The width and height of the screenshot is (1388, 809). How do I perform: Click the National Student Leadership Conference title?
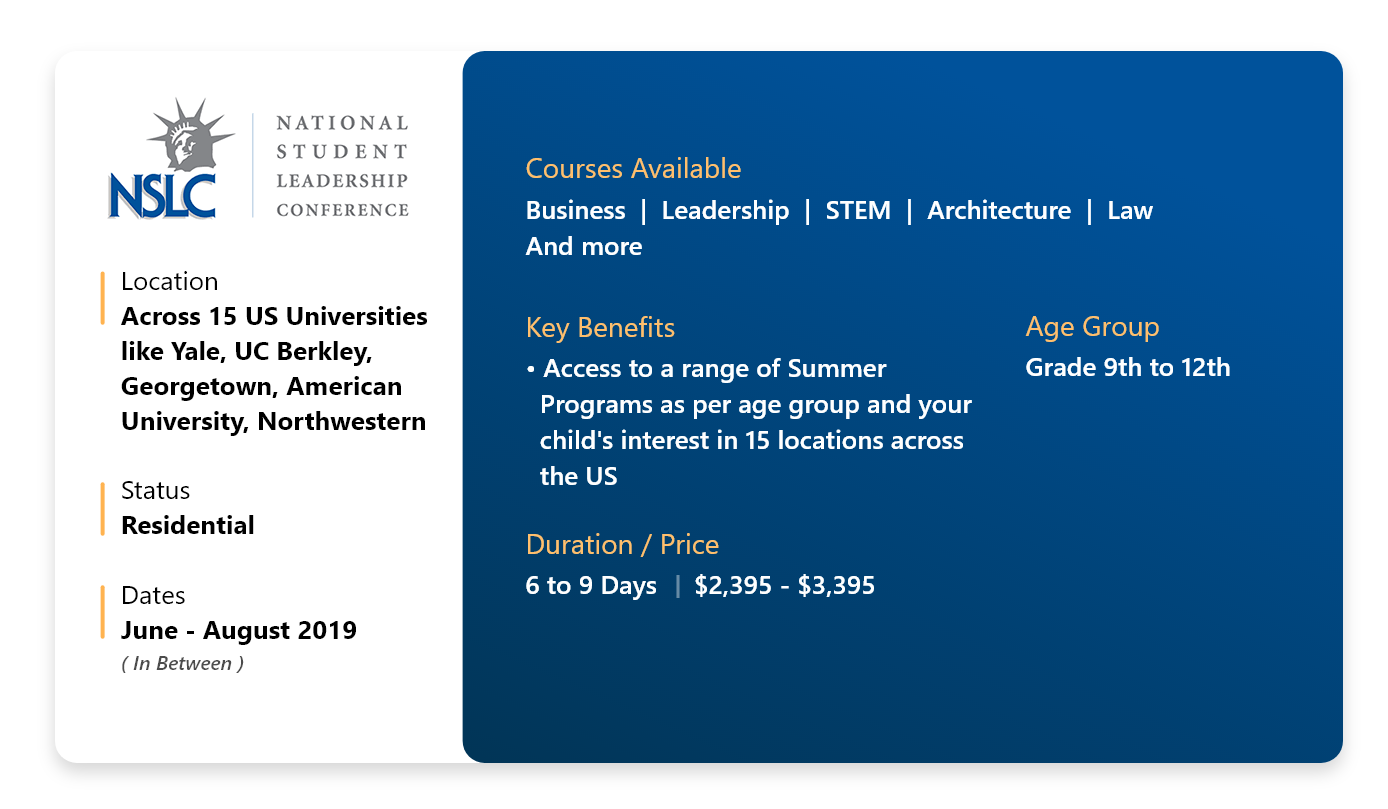pos(342,166)
